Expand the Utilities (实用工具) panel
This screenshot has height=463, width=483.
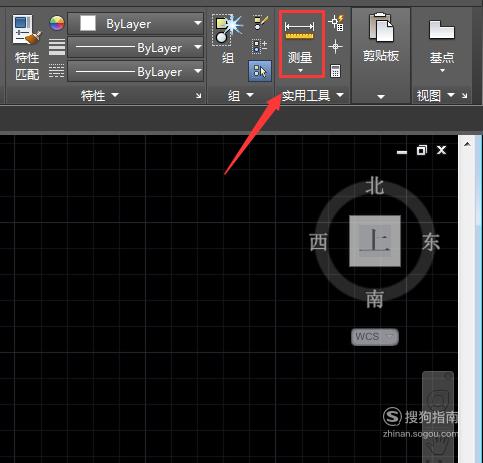(312, 96)
